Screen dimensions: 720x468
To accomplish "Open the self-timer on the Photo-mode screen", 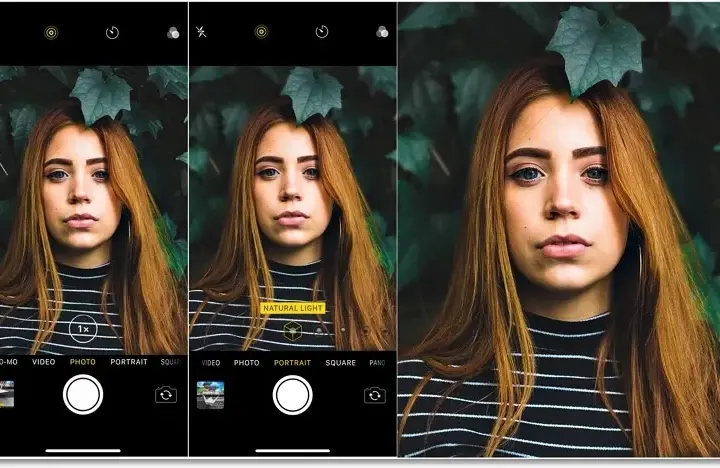I will pos(112,33).
